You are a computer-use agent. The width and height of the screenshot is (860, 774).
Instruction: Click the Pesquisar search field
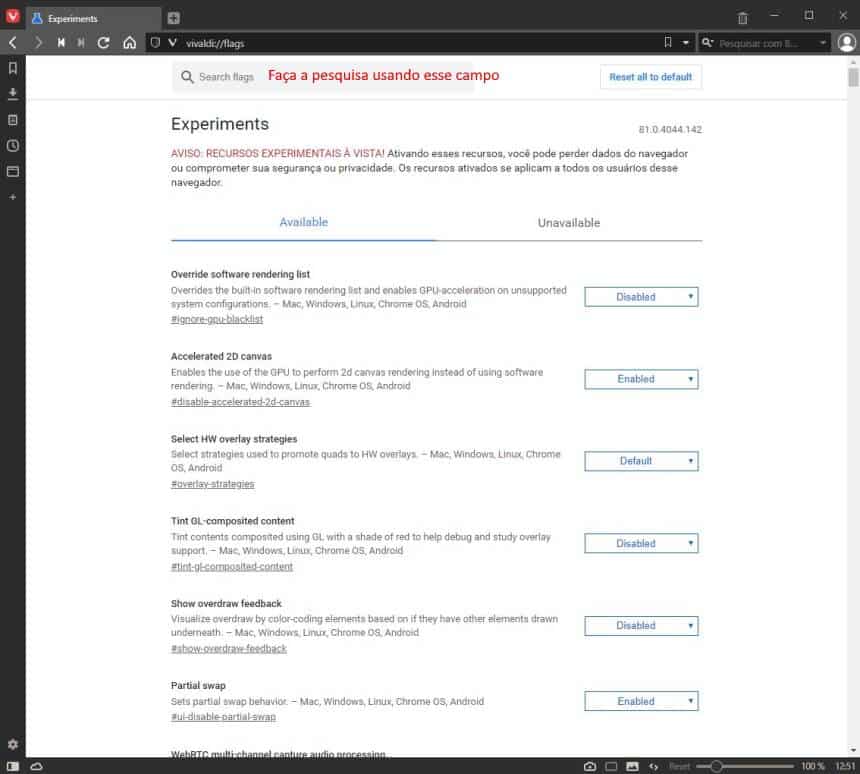coord(765,43)
